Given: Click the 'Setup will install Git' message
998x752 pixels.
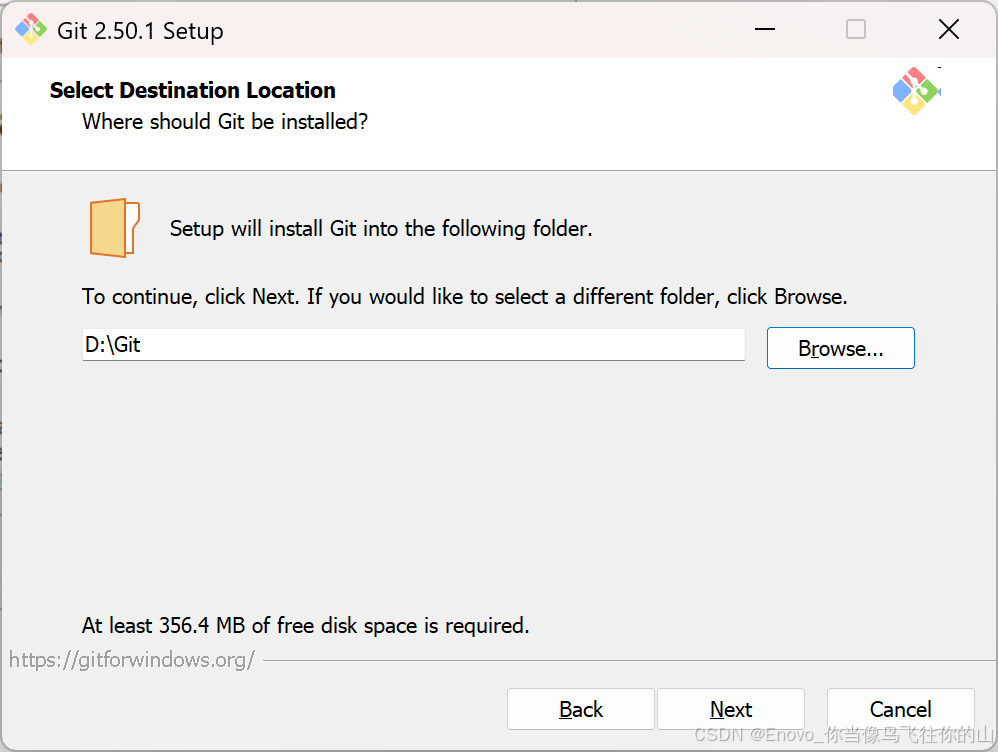Looking at the screenshot, I should [x=381, y=229].
